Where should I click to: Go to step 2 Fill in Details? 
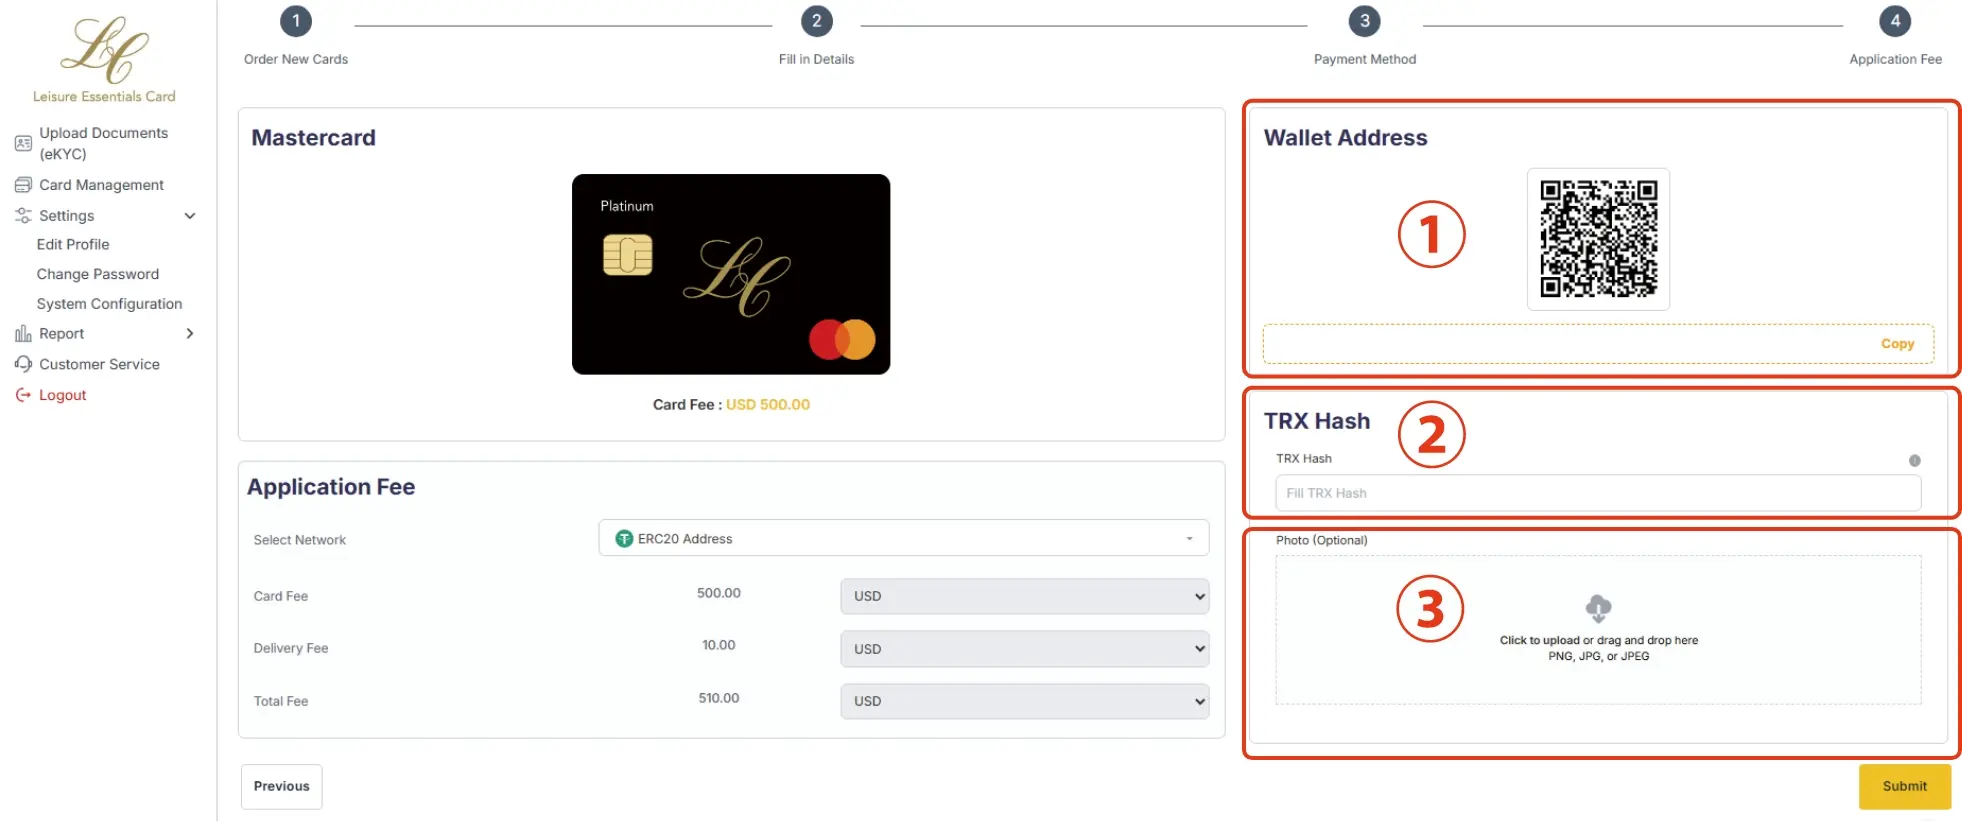816,22
